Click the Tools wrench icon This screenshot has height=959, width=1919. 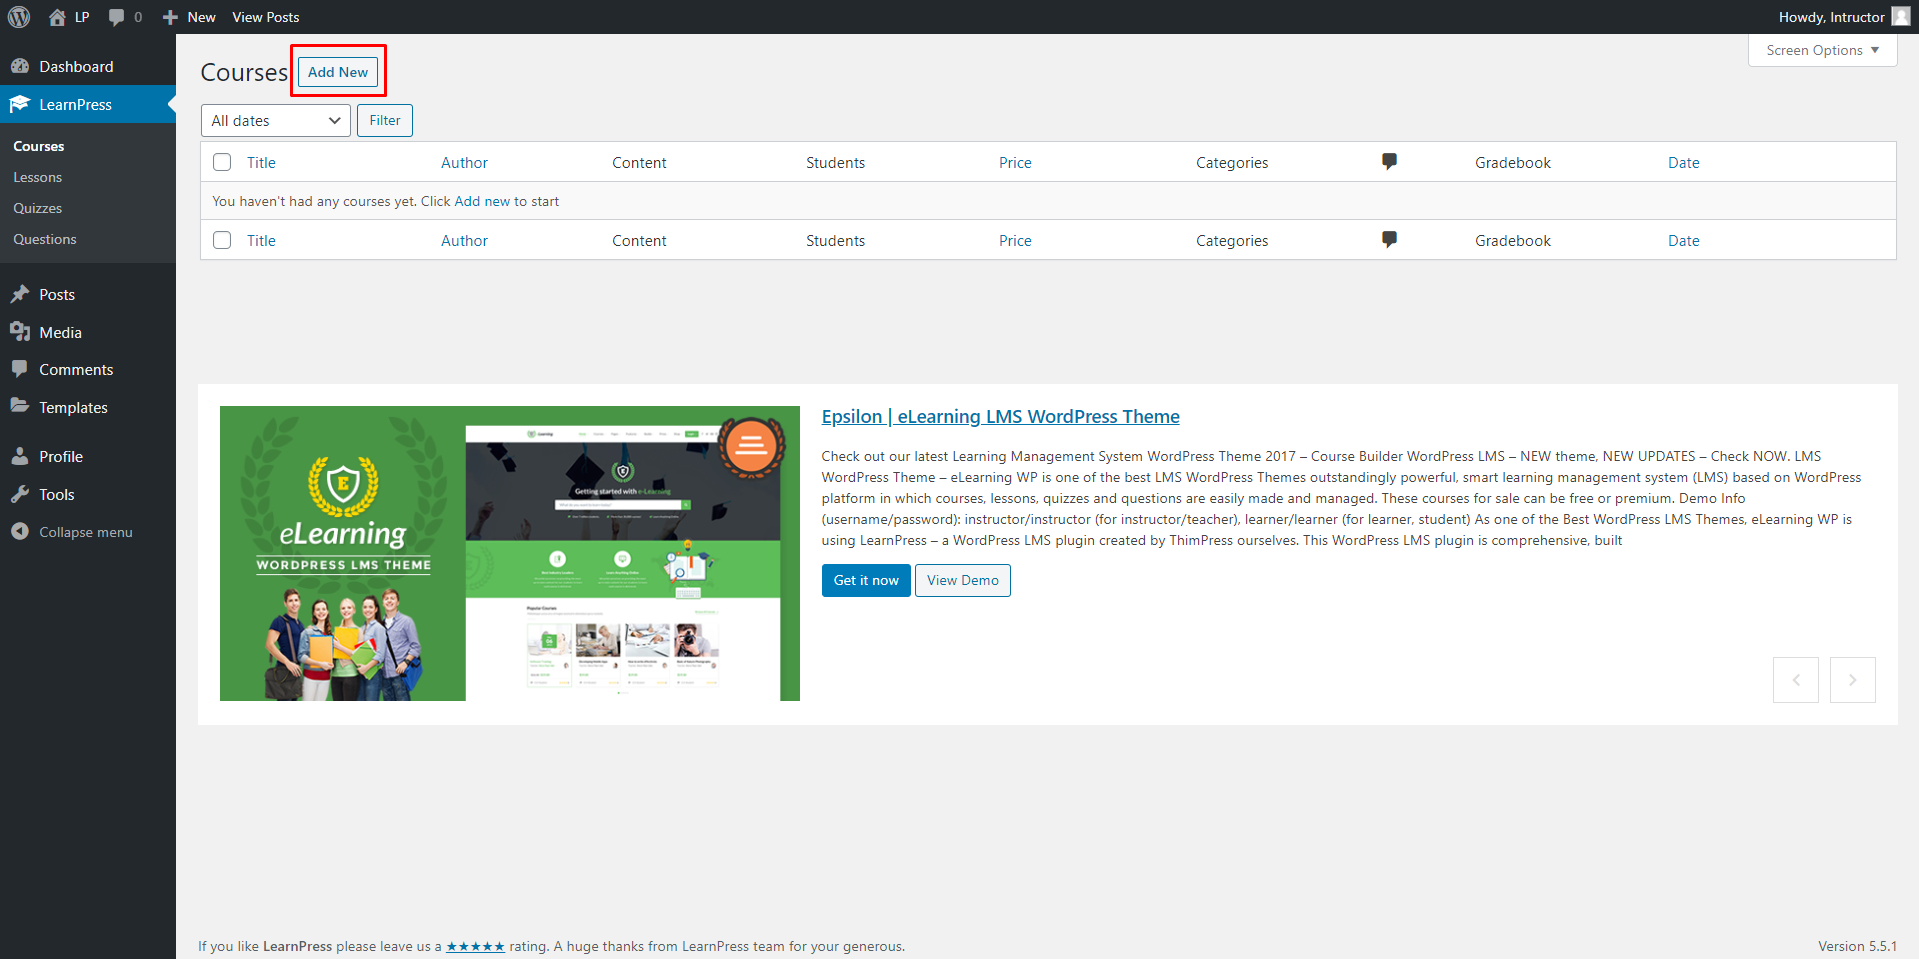pyautogui.click(x=20, y=494)
